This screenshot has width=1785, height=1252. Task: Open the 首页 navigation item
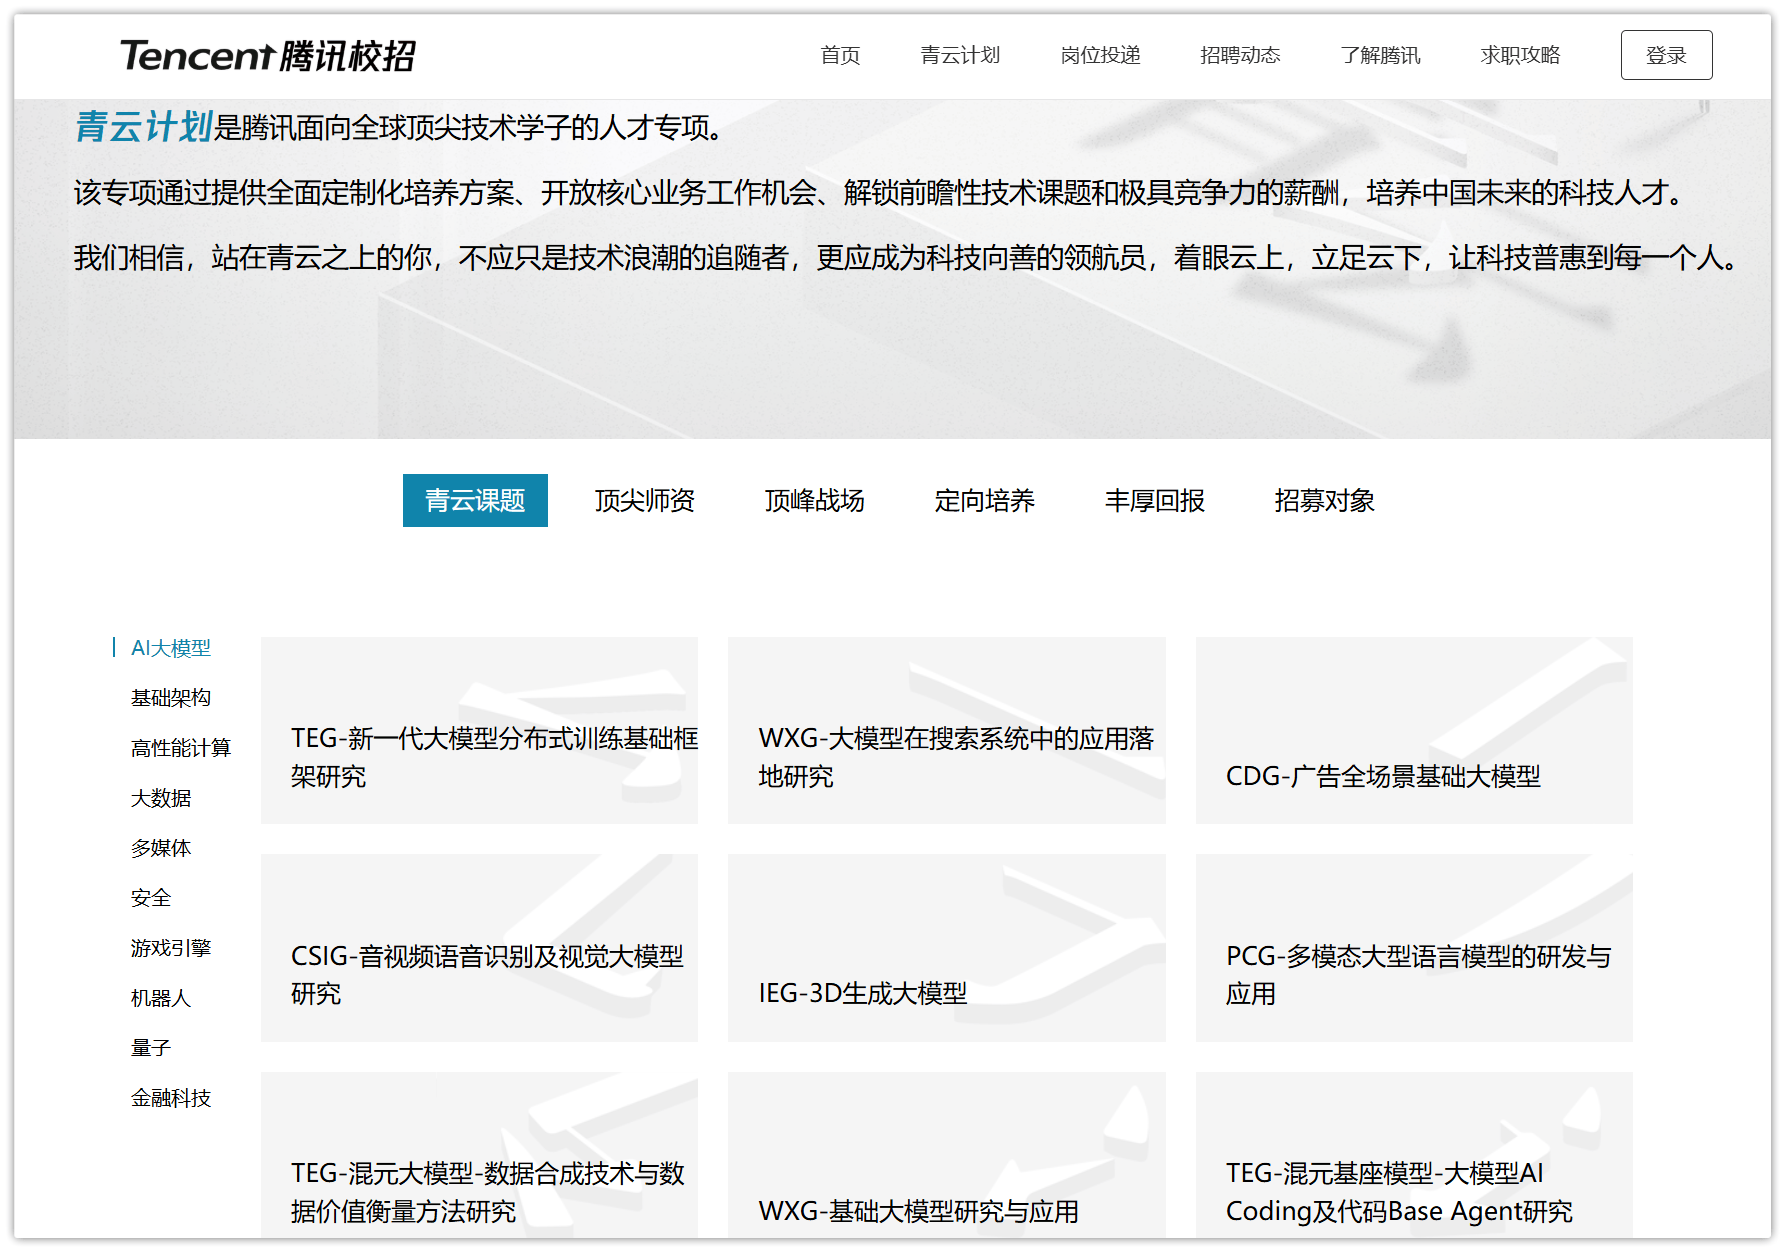[840, 55]
